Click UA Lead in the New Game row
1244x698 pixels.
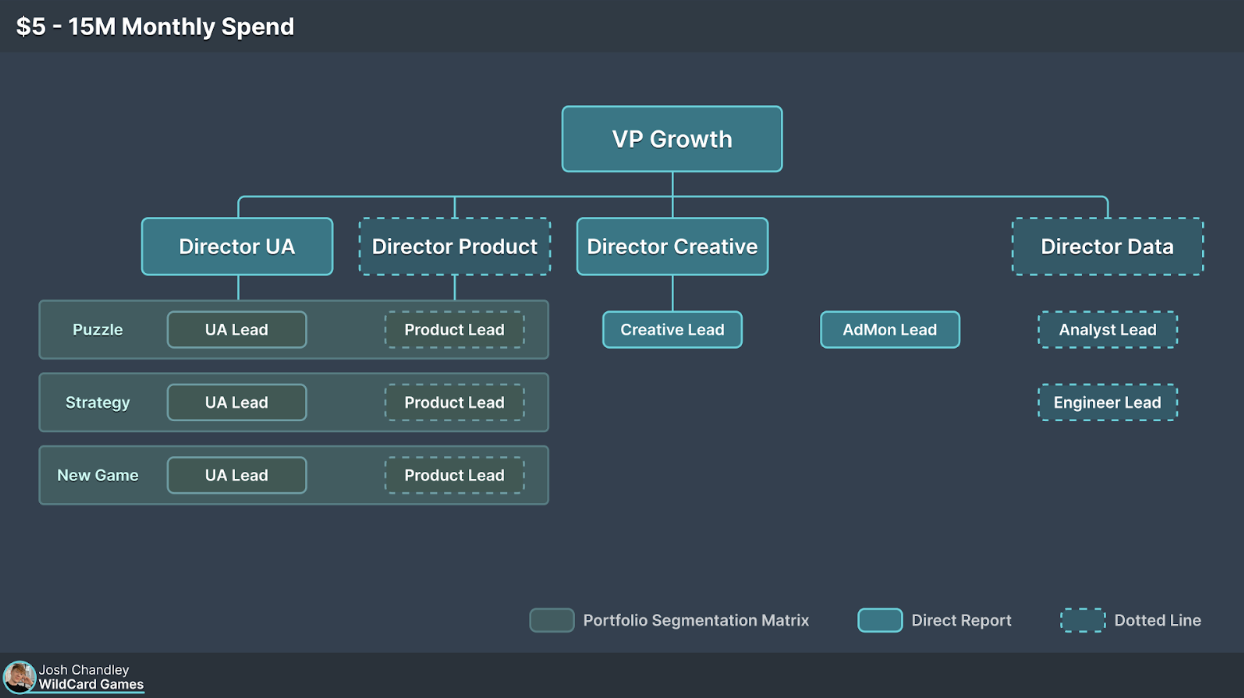pos(237,475)
